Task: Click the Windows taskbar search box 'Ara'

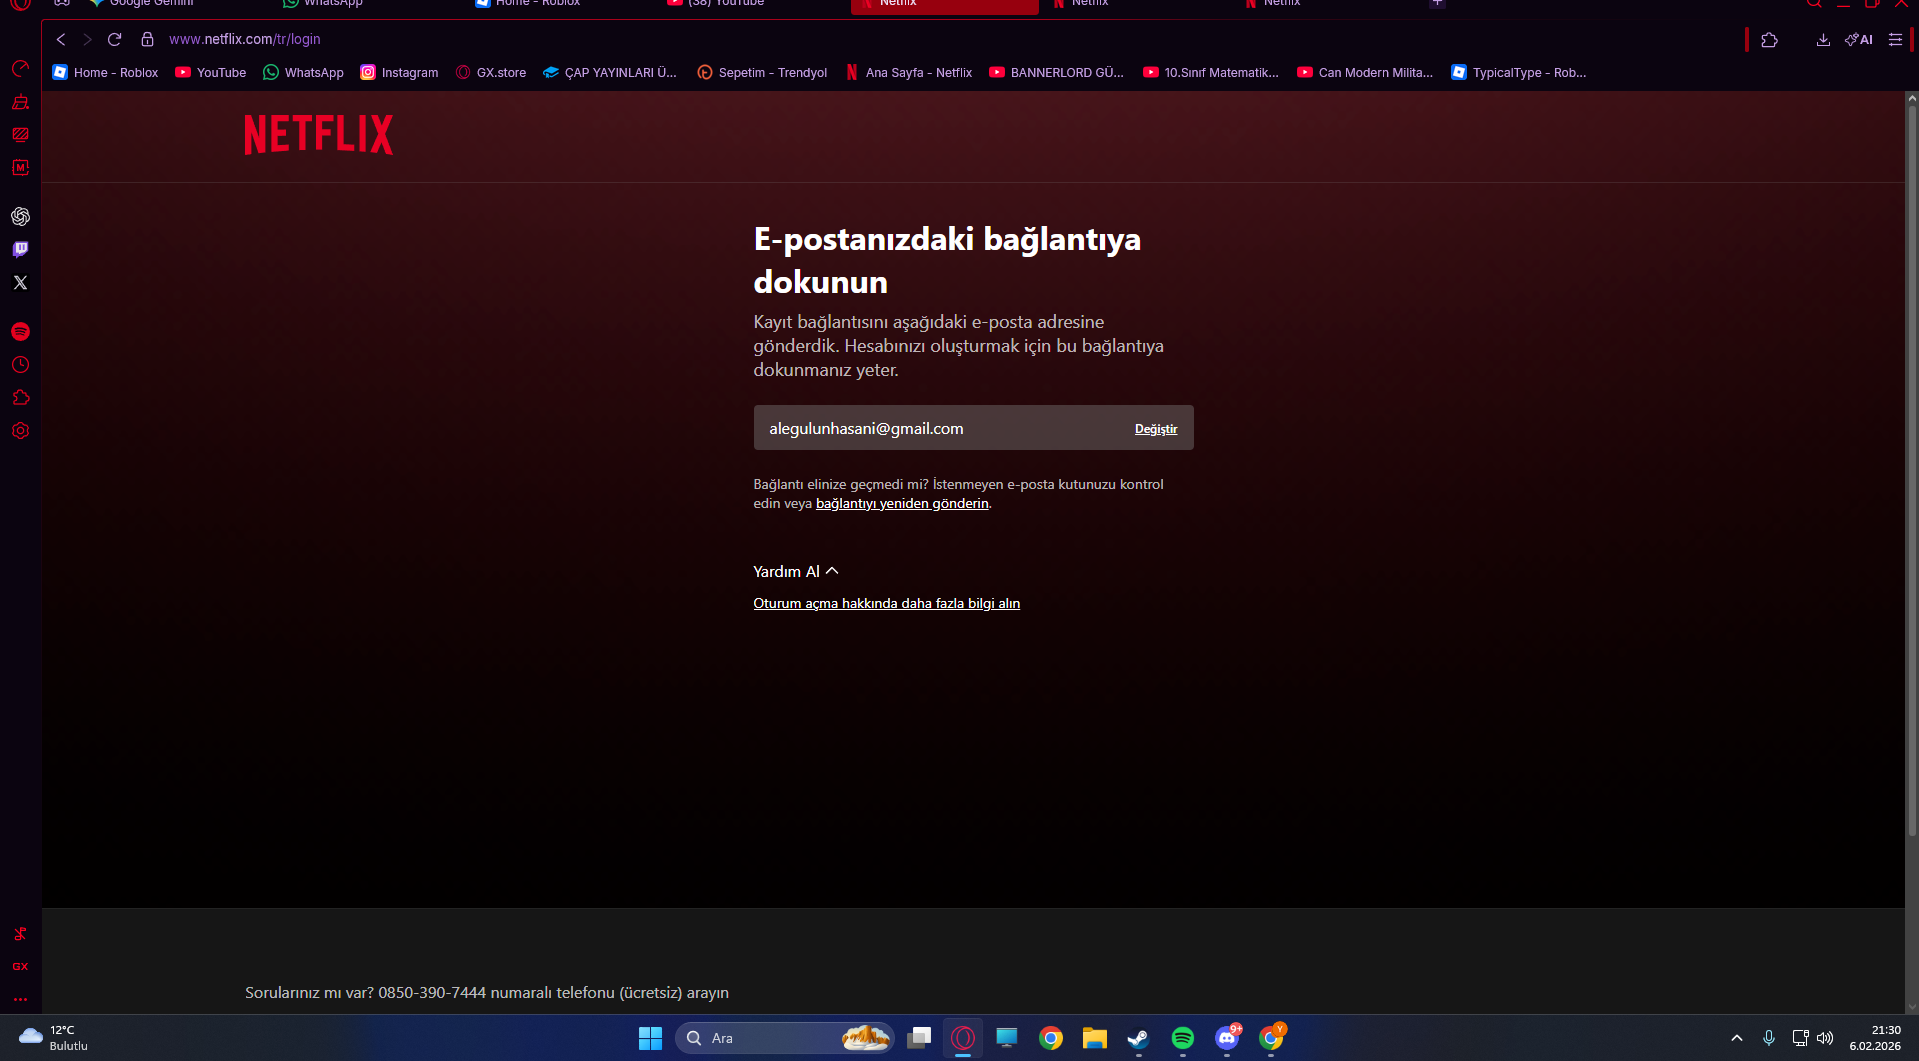Action: 785,1038
